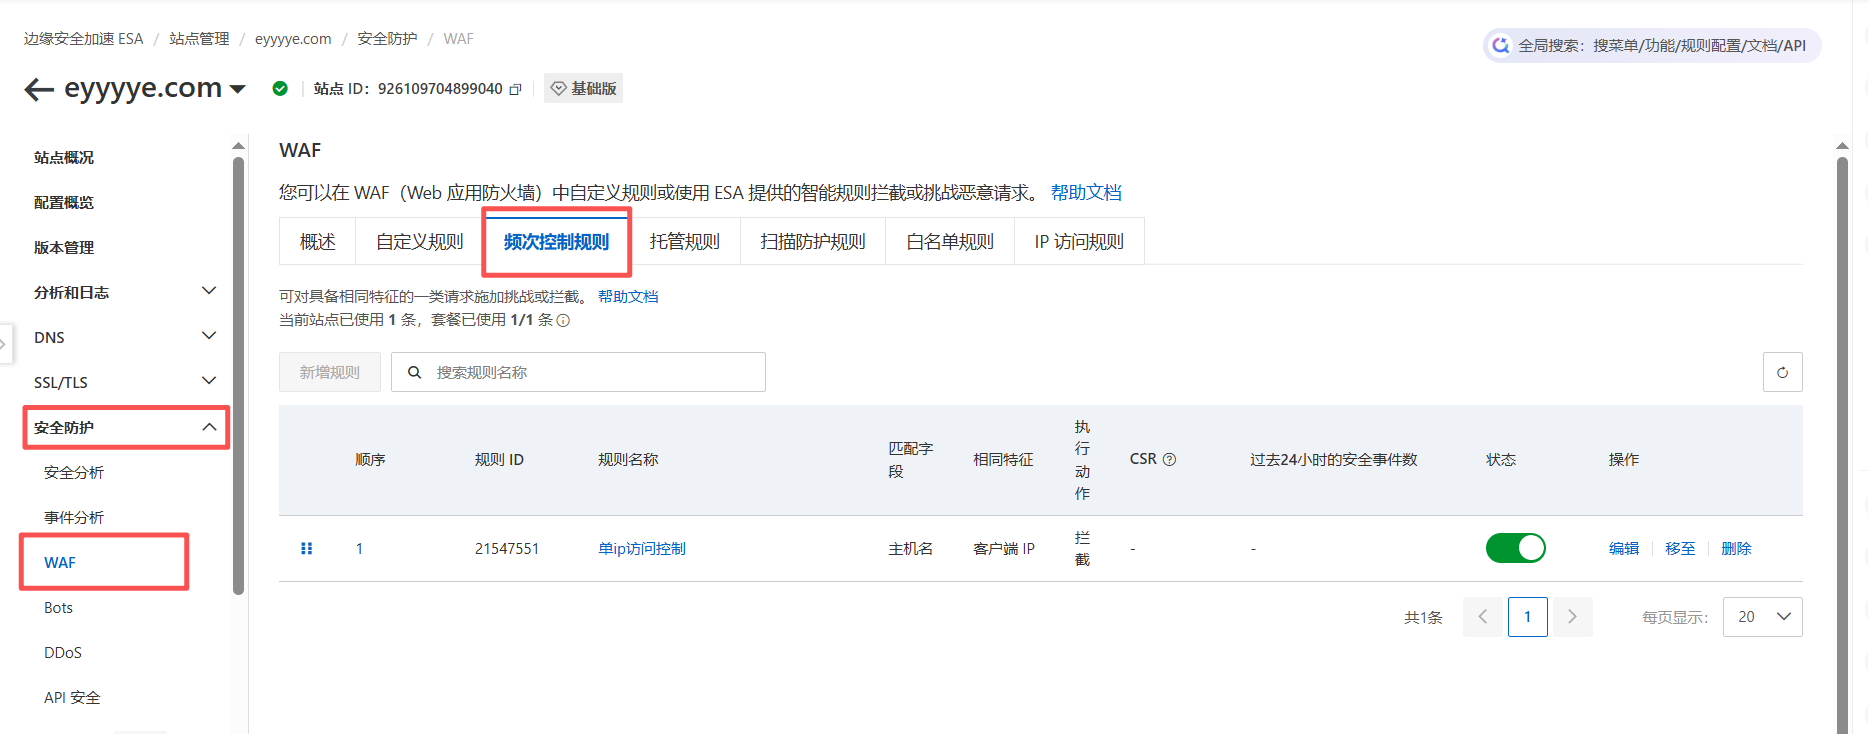The height and width of the screenshot is (734, 1868).
Task: Click the global search icon
Action: pos(1500,45)
